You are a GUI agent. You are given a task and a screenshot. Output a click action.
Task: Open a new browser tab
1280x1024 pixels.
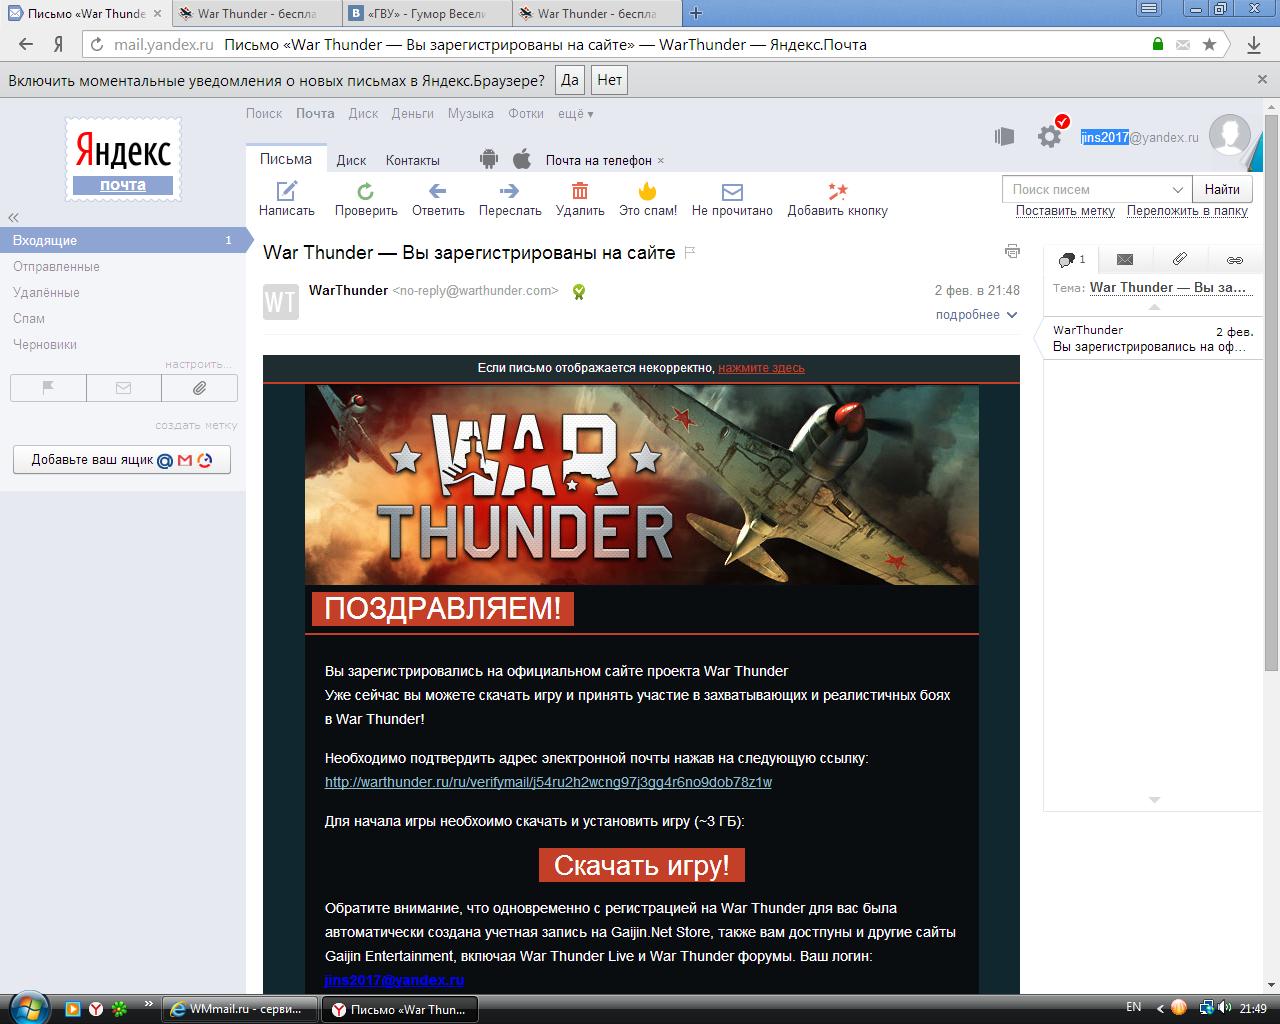tap(696, 13)
